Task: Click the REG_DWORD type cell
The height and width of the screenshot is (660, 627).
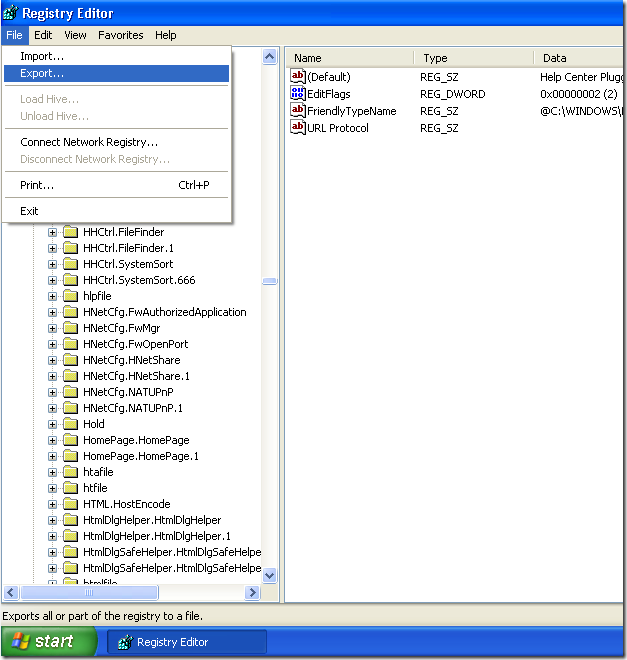Action: point(453,94)
